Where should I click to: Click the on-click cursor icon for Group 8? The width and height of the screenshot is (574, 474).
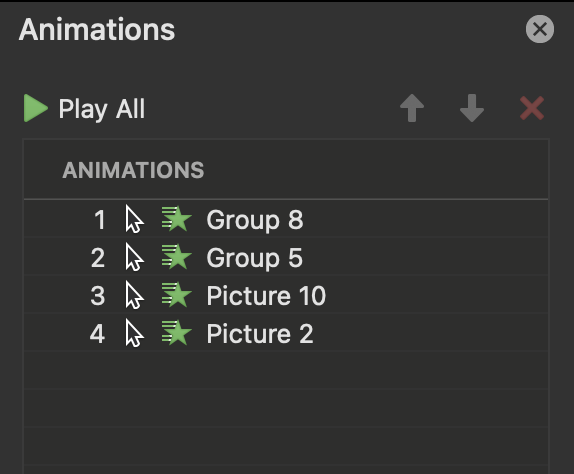[134, 219]
